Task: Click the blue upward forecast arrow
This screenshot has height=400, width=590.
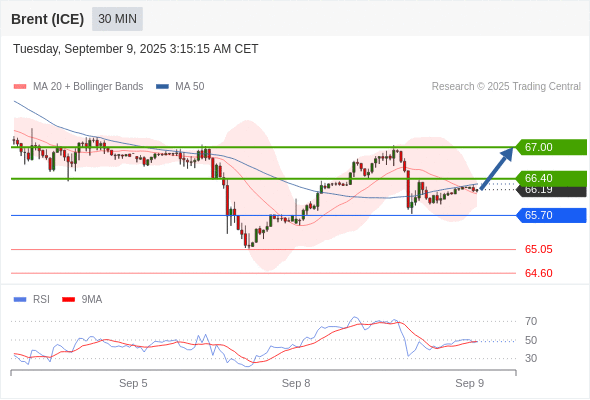Action: point(496,168)
